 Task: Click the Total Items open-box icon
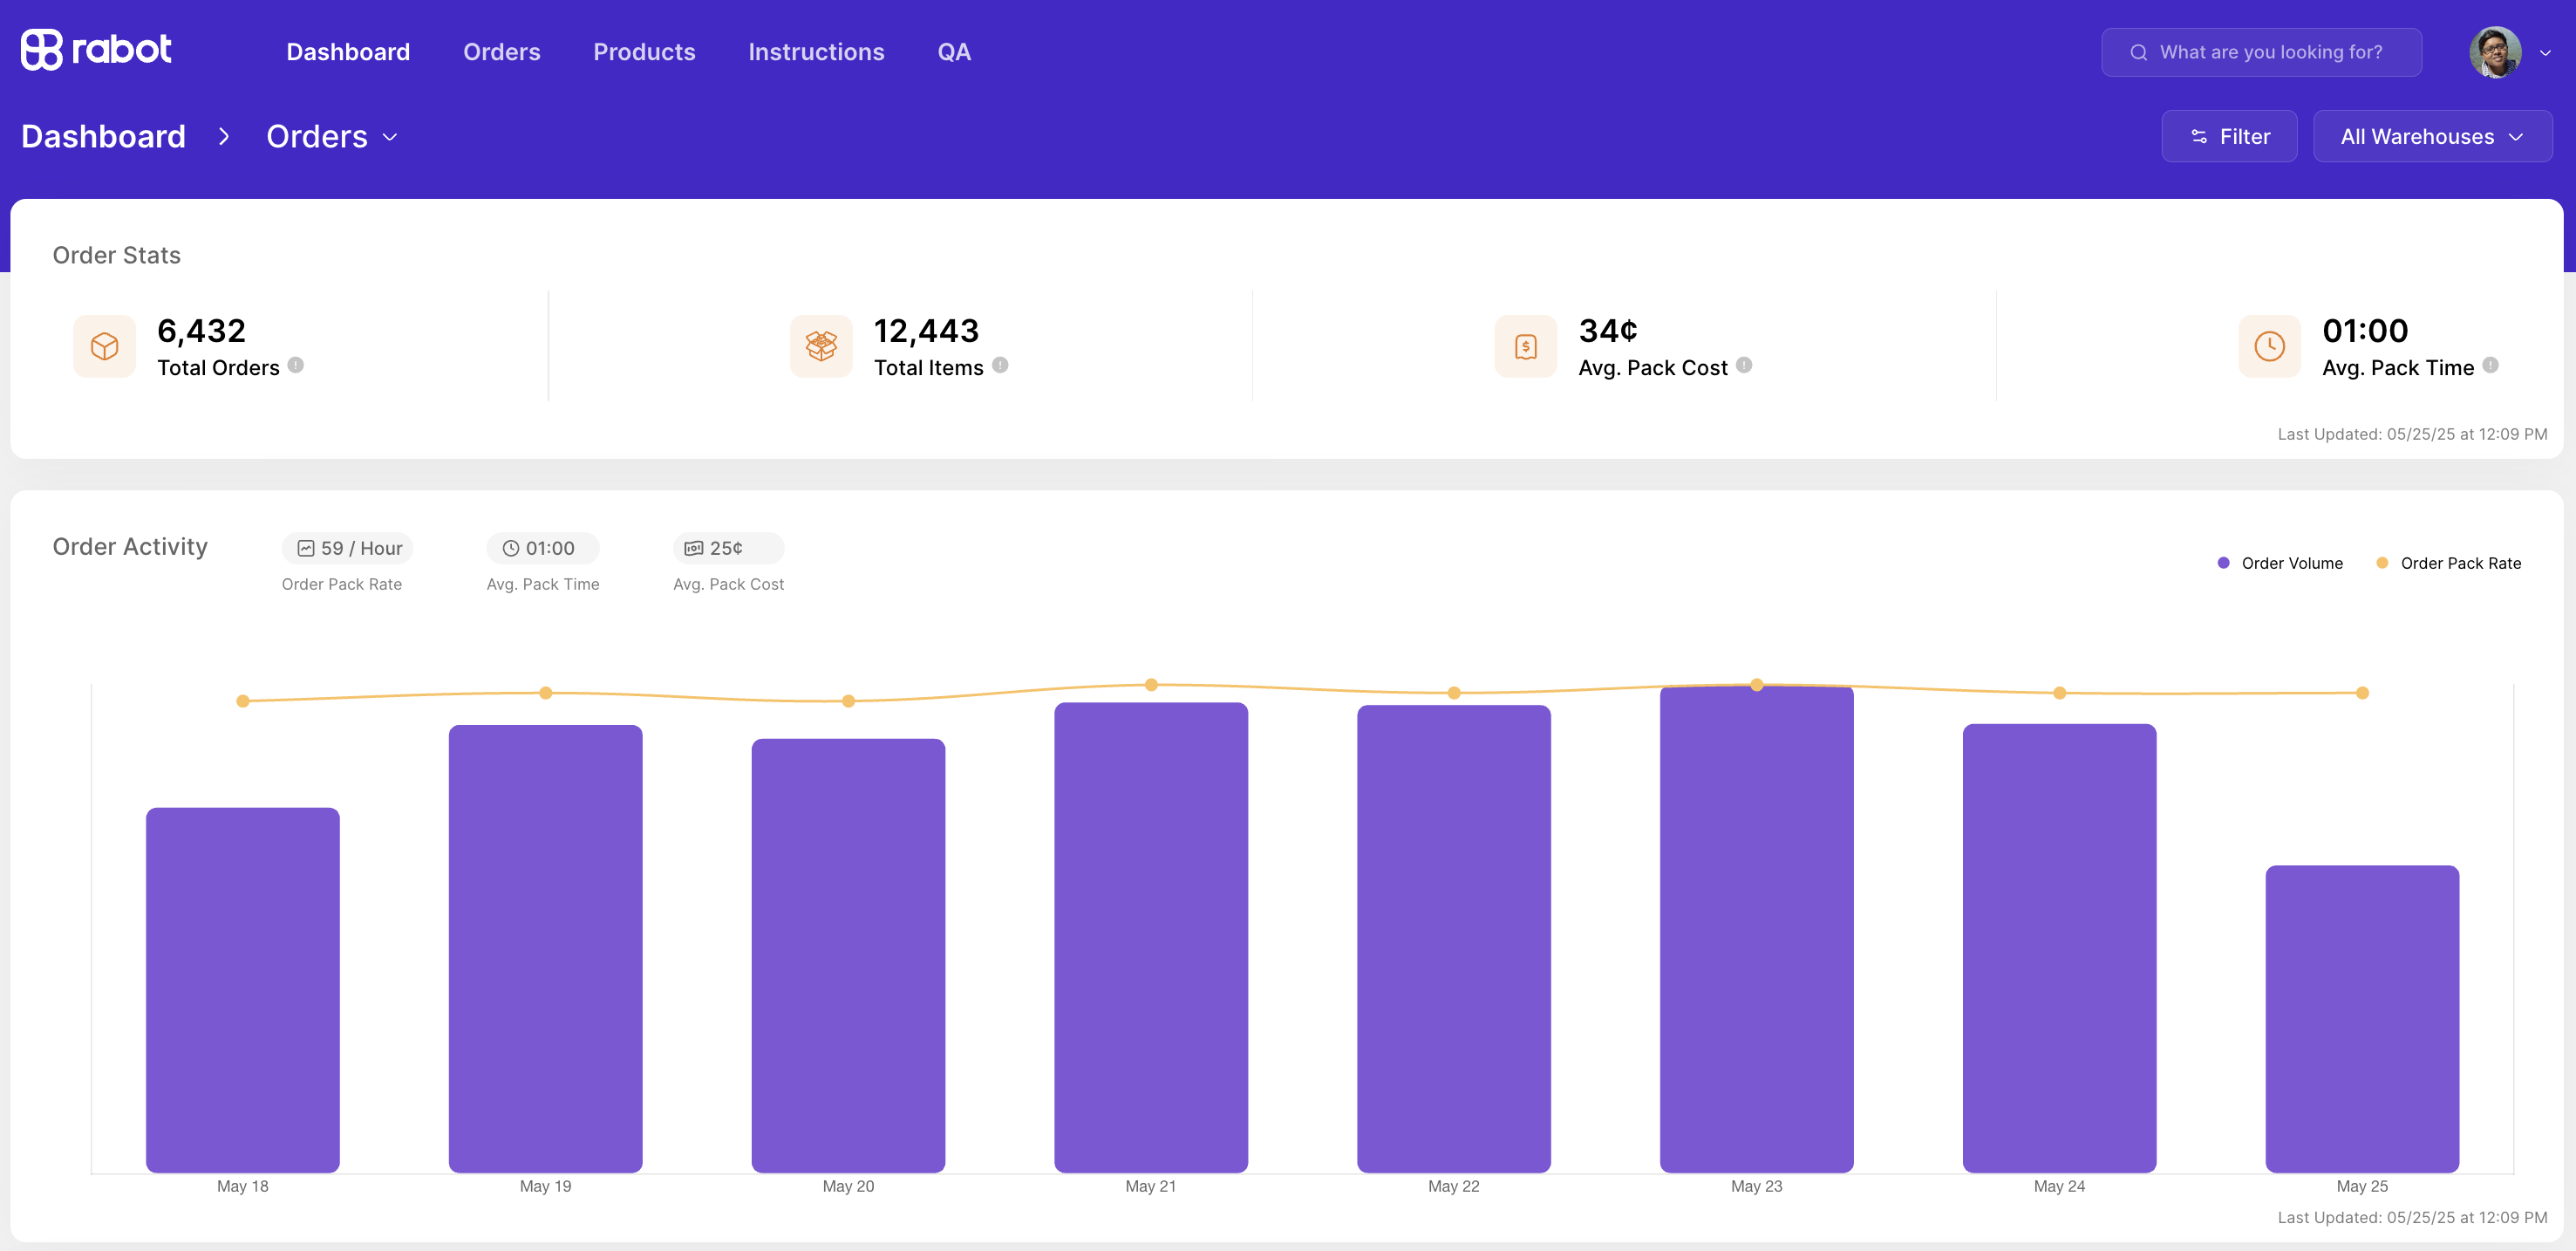pos(821,346)
